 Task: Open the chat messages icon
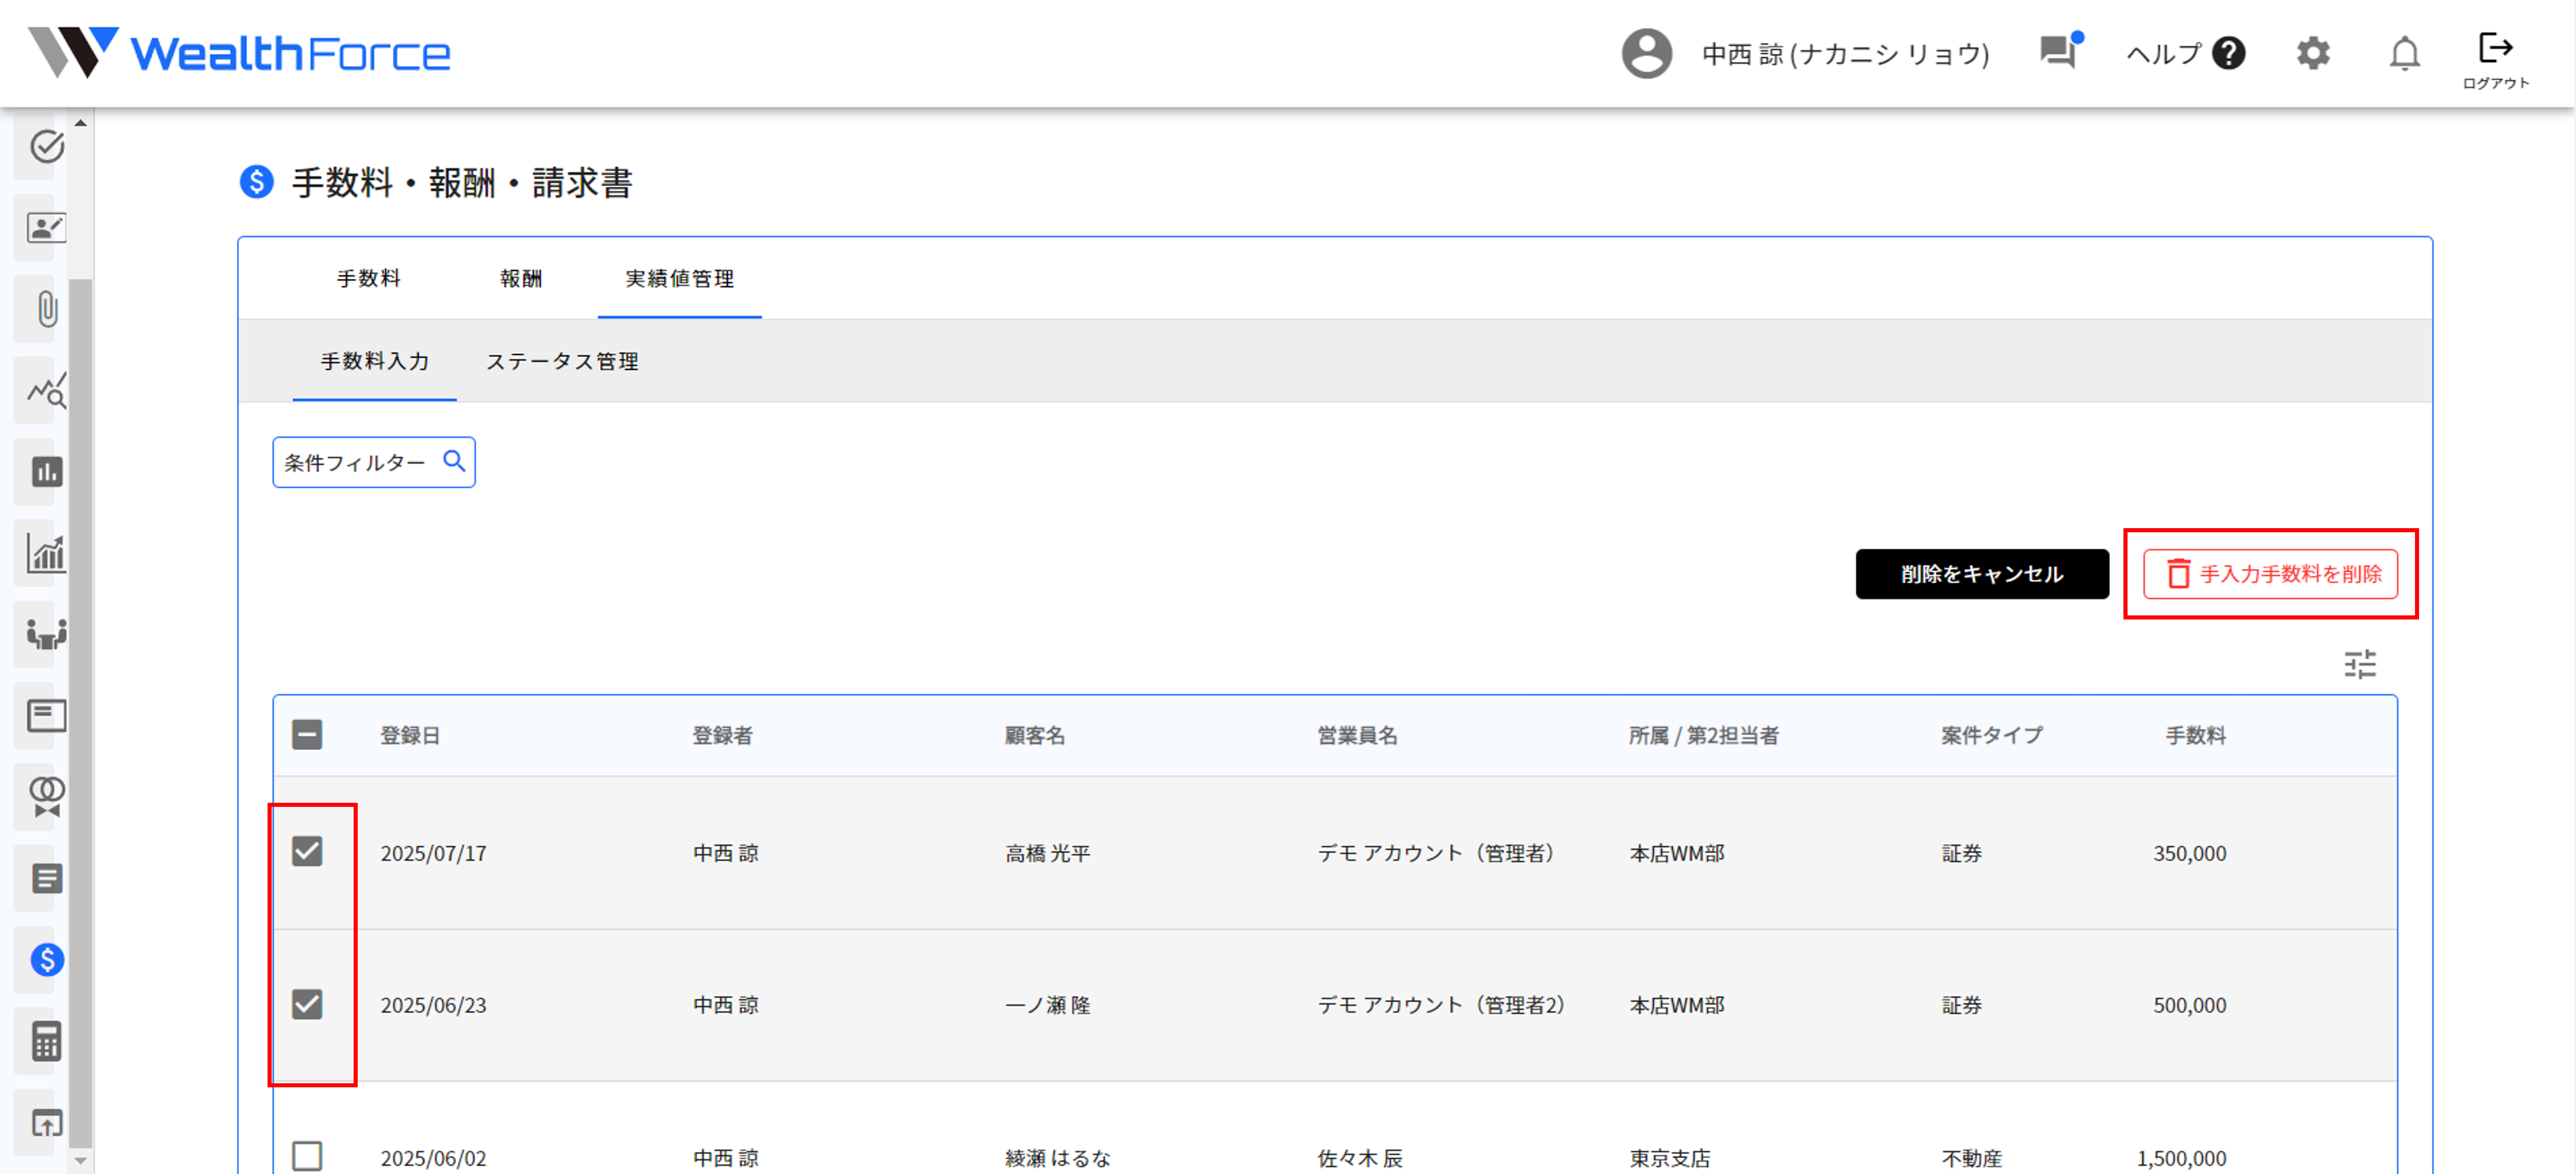[2060, 51]
